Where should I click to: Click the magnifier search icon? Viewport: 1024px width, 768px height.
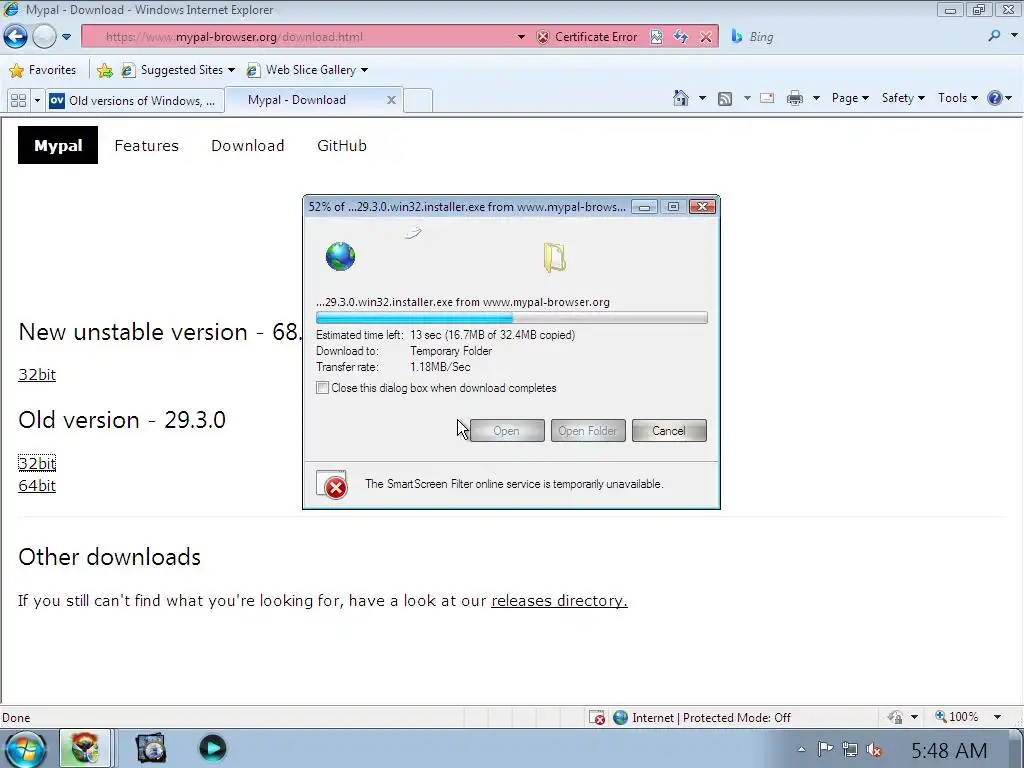pyautogui.click(x=994, y=36)
